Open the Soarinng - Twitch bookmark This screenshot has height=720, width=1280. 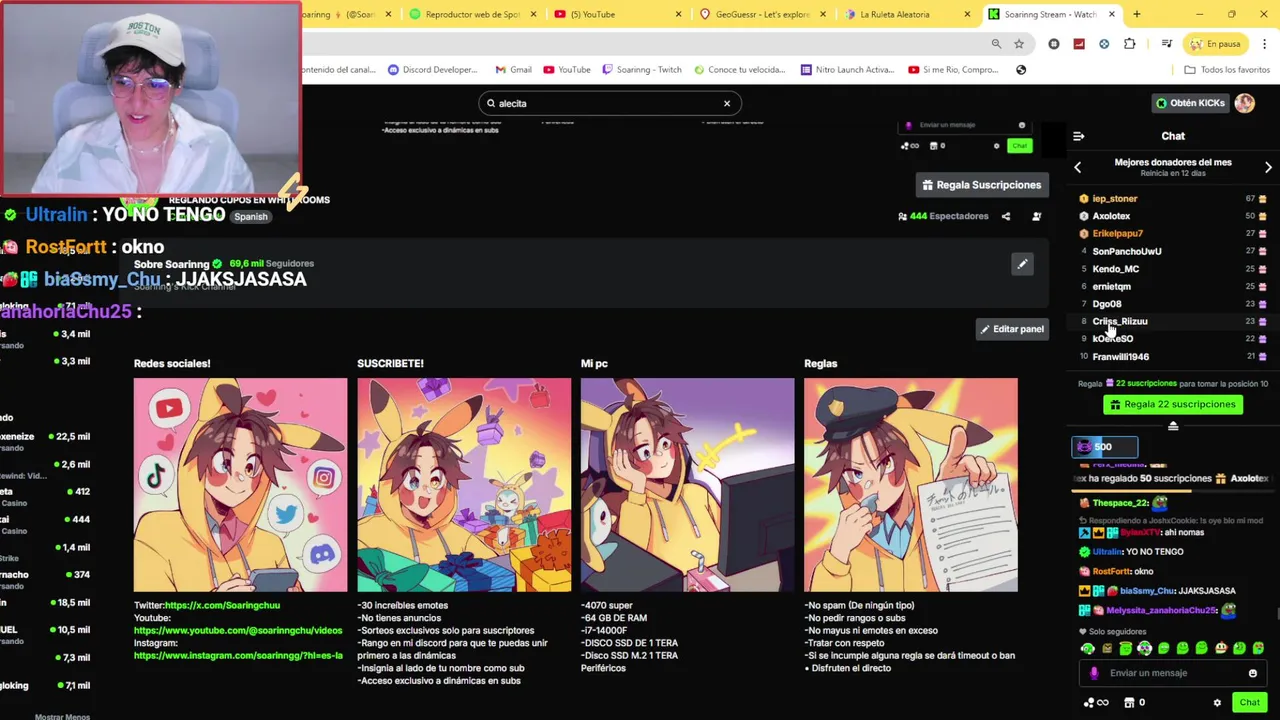642,70
